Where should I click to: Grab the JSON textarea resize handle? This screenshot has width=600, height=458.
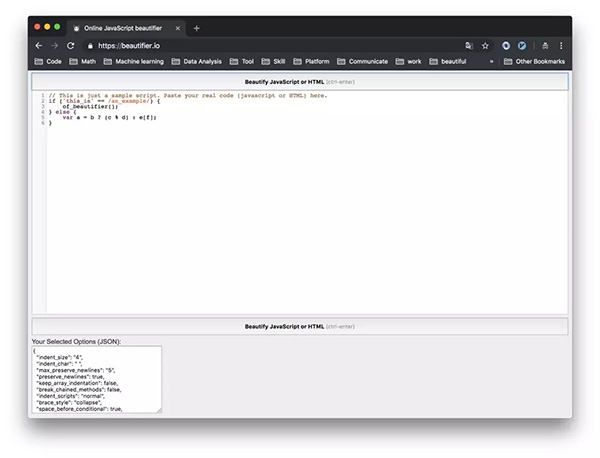[159, 411]
